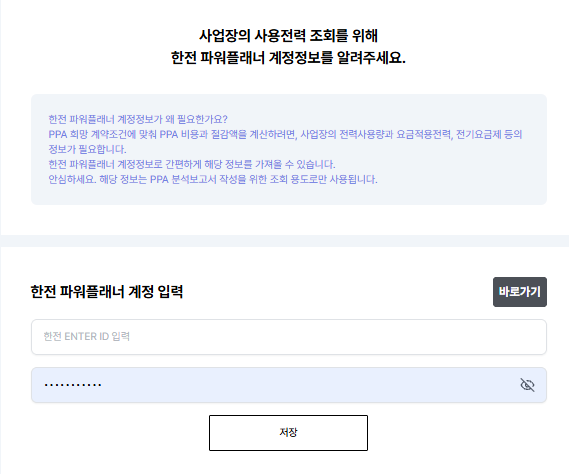Select the line starting 'PPA 희망 계약조건에 맞춰'
569x474 pixels.
click(x=285, y=135)
